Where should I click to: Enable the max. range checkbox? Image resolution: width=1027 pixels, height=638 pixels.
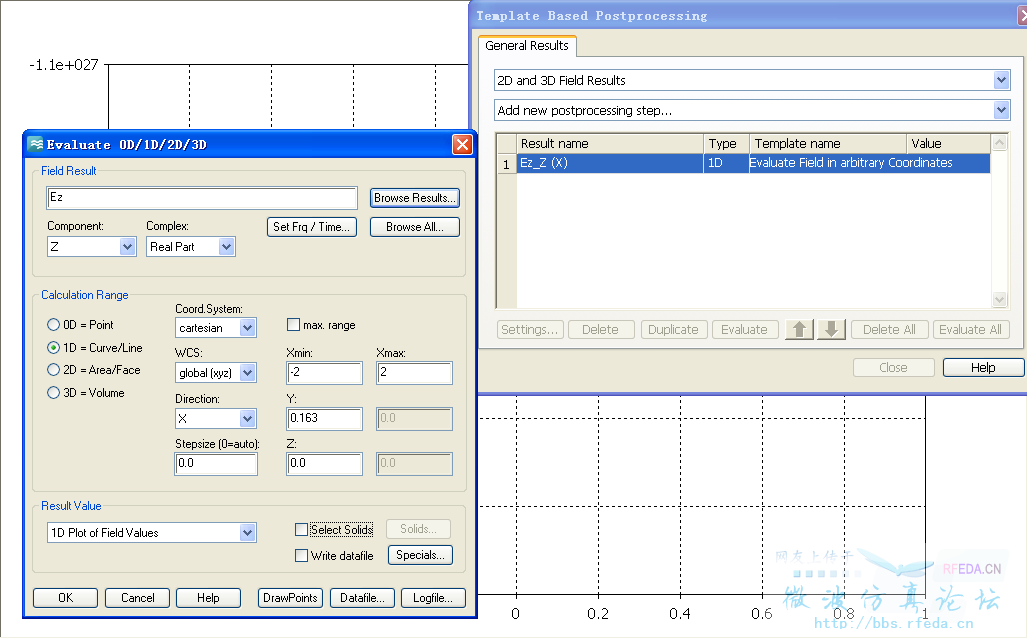tap(293, 325)
